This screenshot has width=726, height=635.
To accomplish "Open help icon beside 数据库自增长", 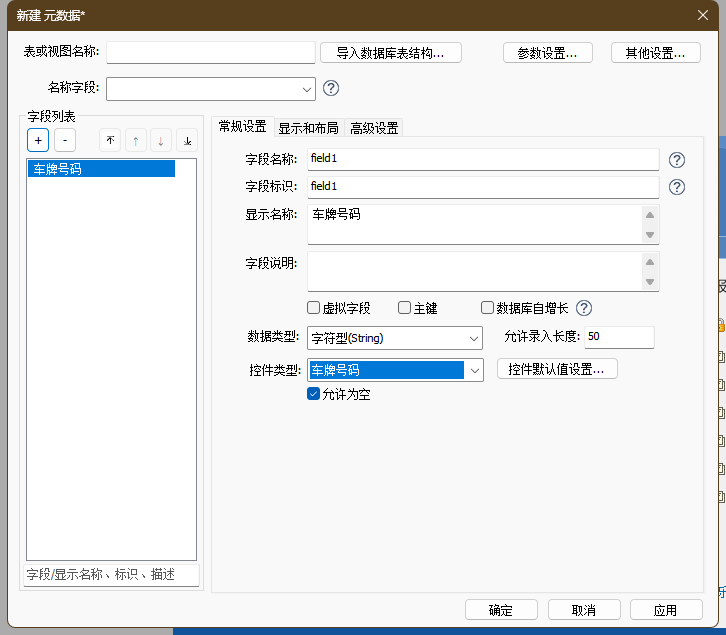I will [584, 308].
